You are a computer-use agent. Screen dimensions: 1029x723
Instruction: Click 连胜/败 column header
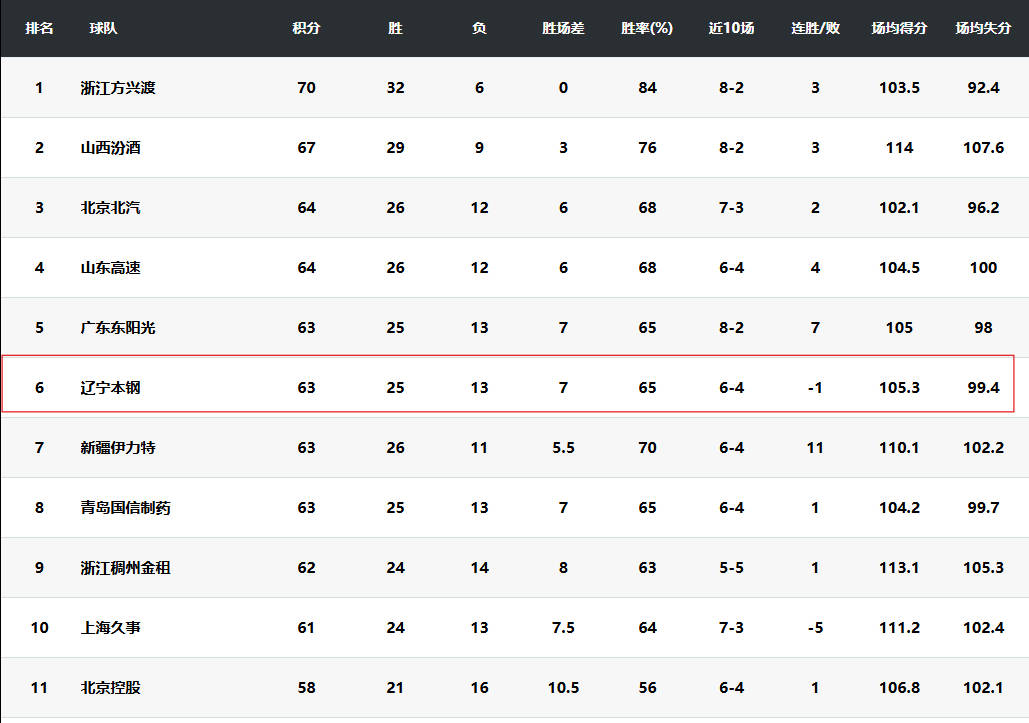coord(815,28)
